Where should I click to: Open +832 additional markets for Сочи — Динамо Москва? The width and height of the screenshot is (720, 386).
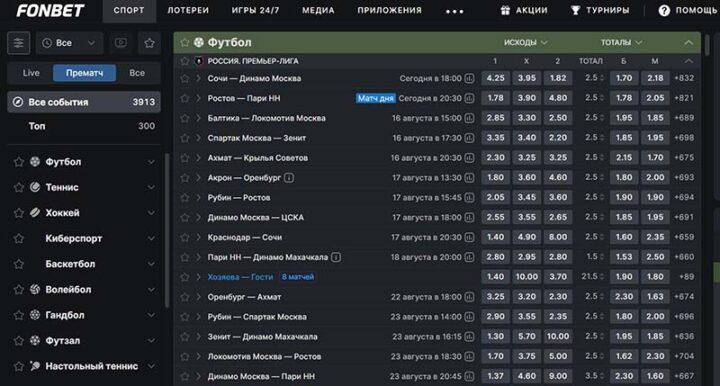684,78
